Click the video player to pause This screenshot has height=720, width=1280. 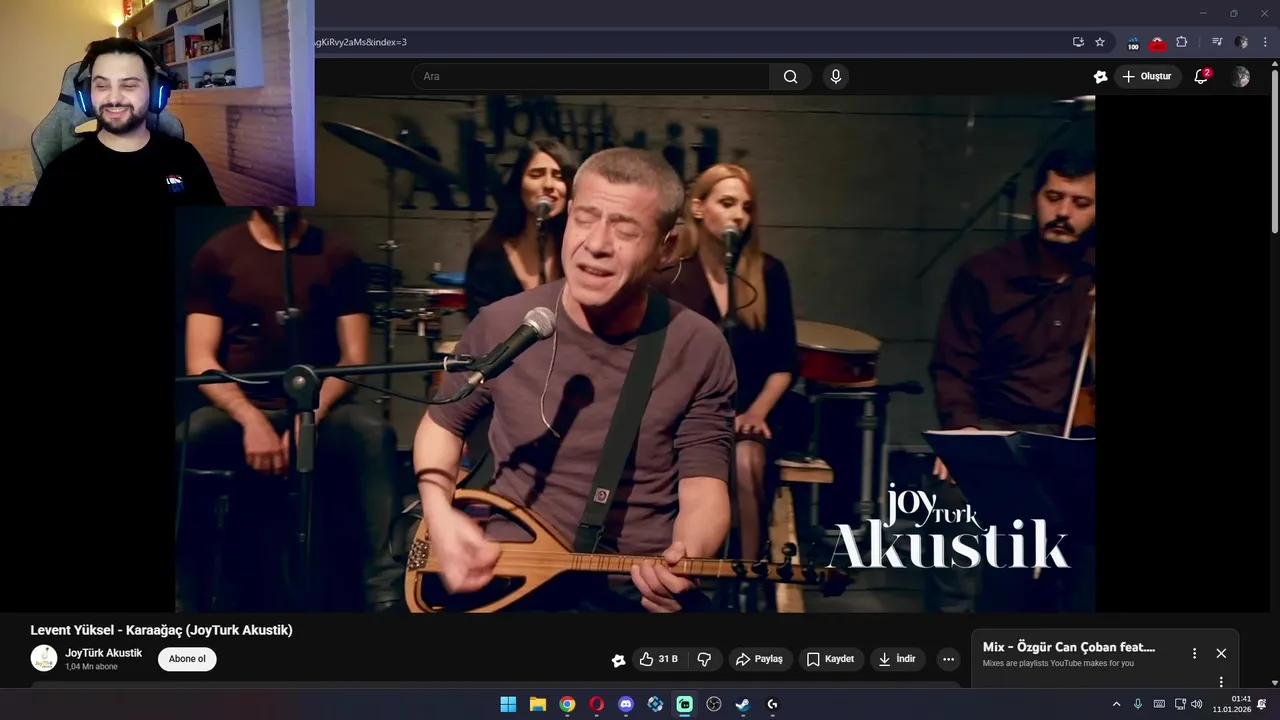tap(635, 354)
